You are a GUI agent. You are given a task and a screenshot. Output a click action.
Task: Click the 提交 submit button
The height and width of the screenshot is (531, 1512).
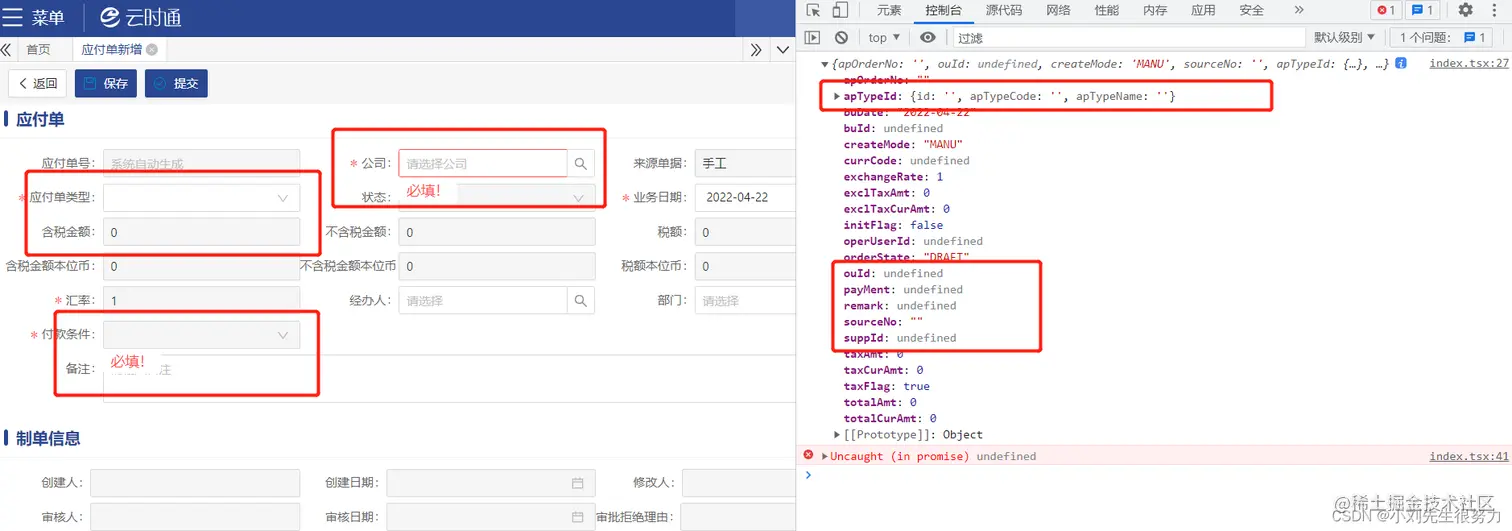pos(176,83)
